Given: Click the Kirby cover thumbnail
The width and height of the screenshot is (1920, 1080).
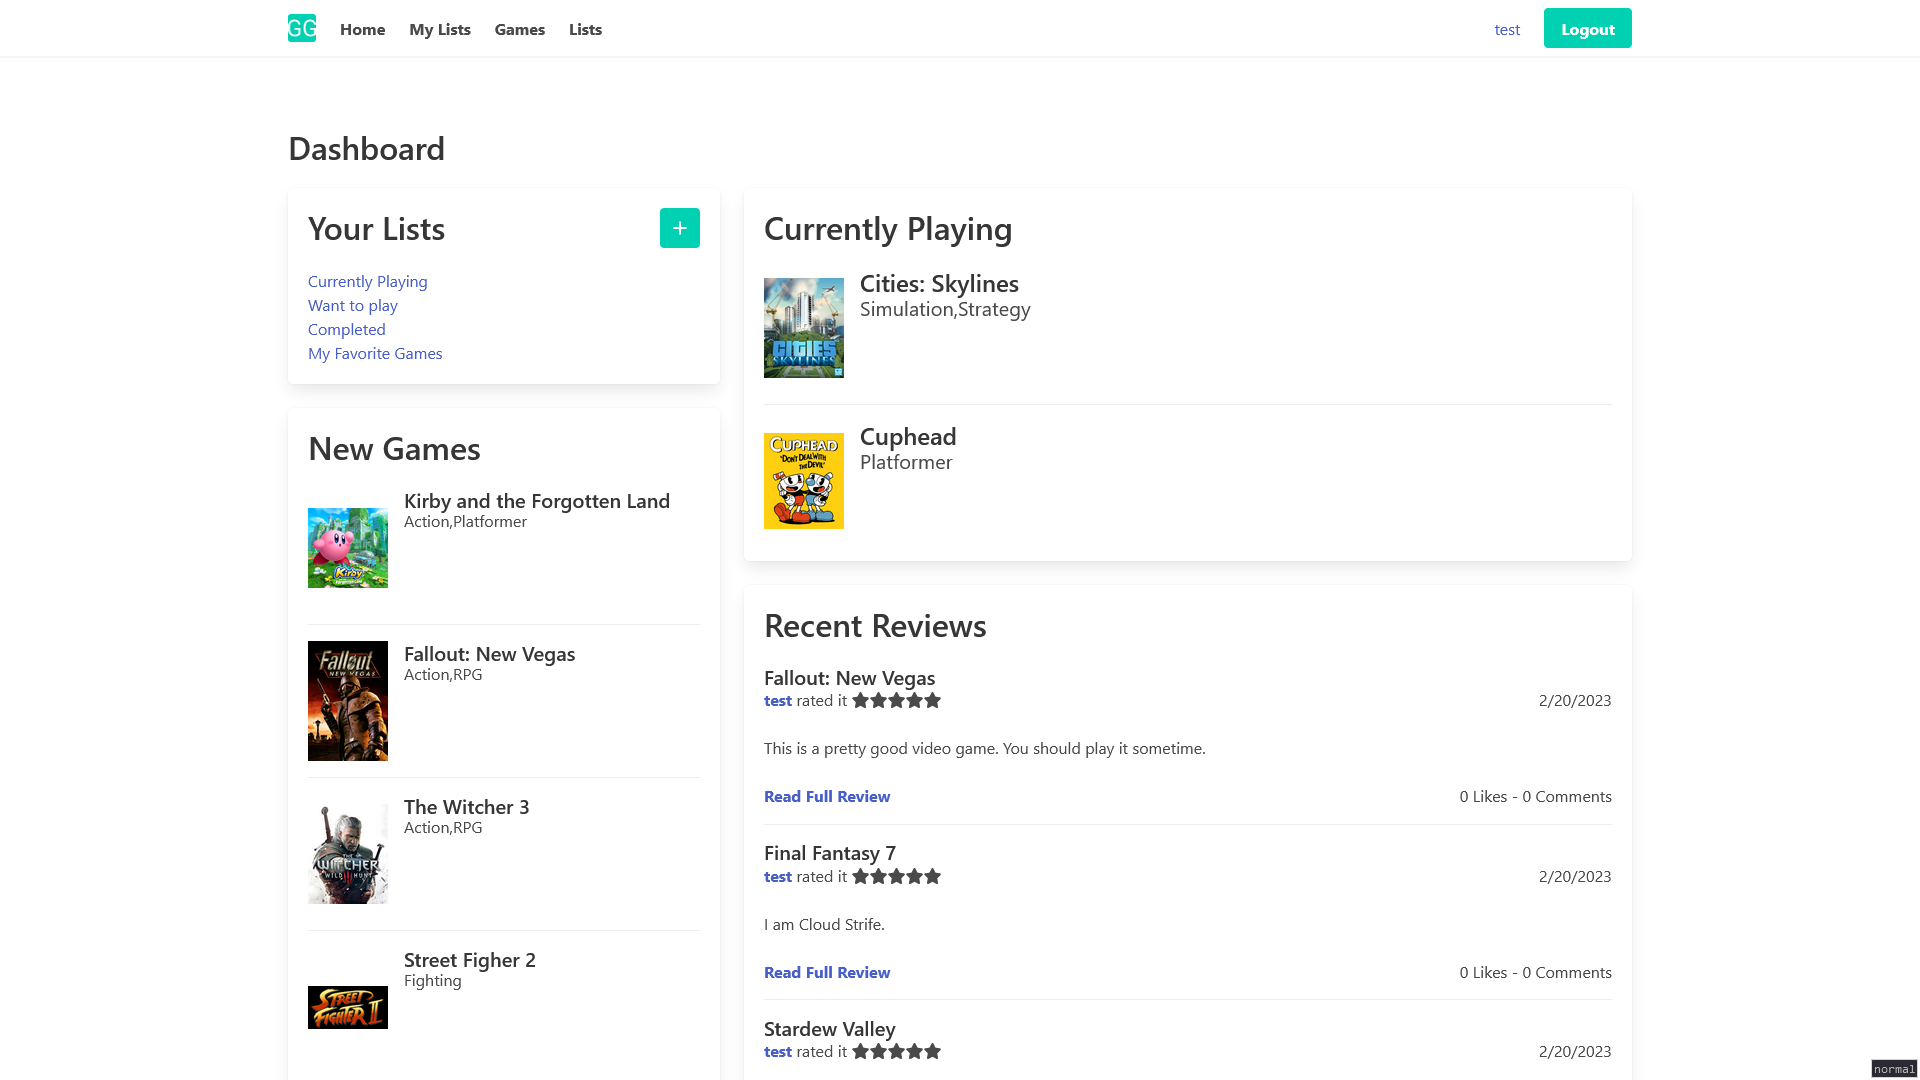Looking at the screenshot, I should 348,548.
